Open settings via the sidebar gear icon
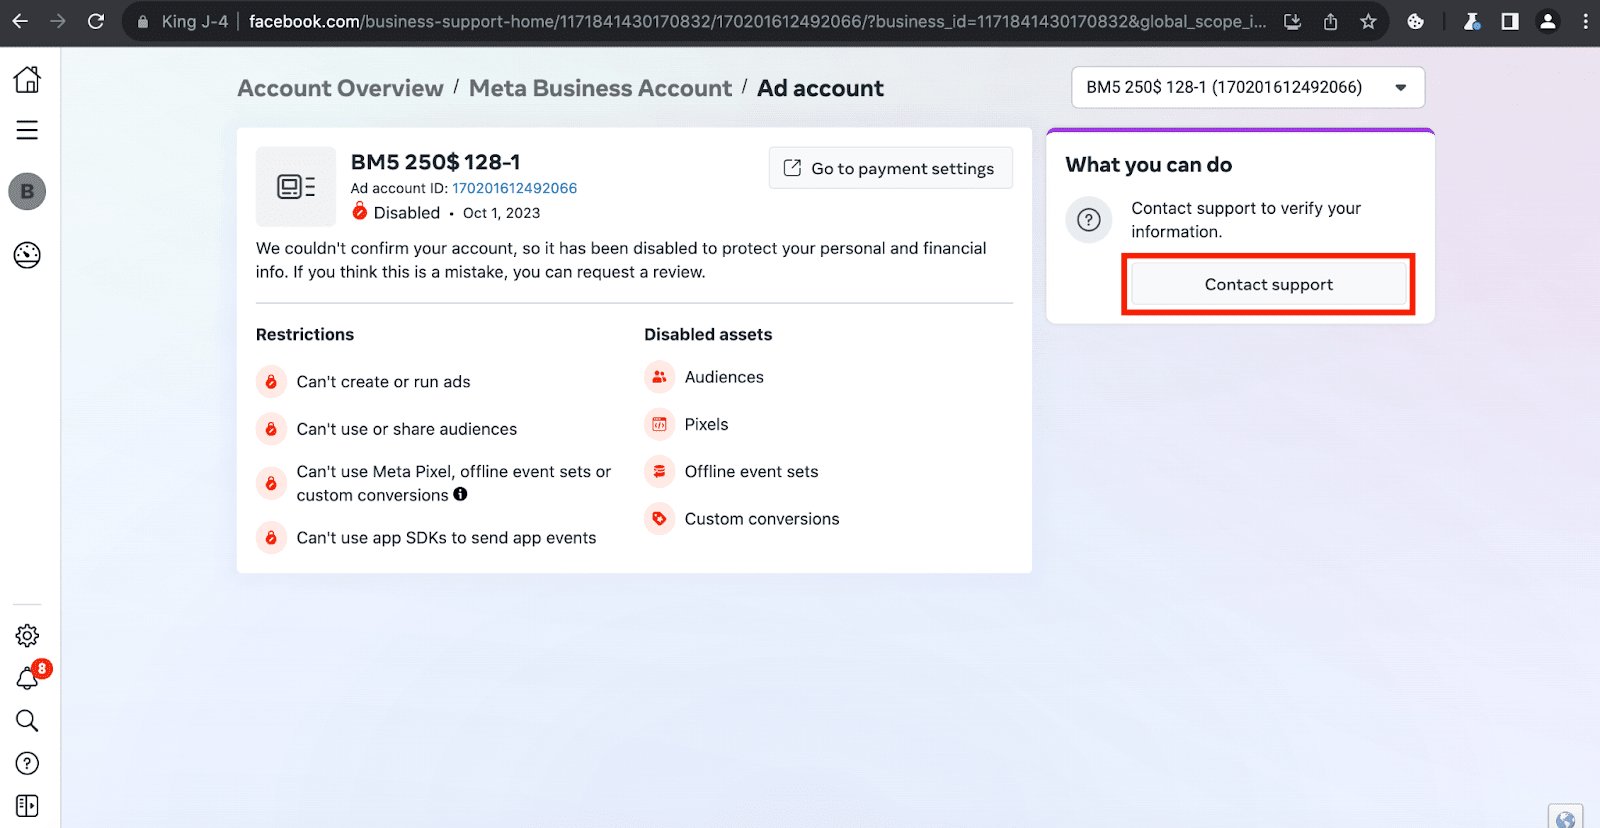The image size is (1600, 828). point(27,635)
